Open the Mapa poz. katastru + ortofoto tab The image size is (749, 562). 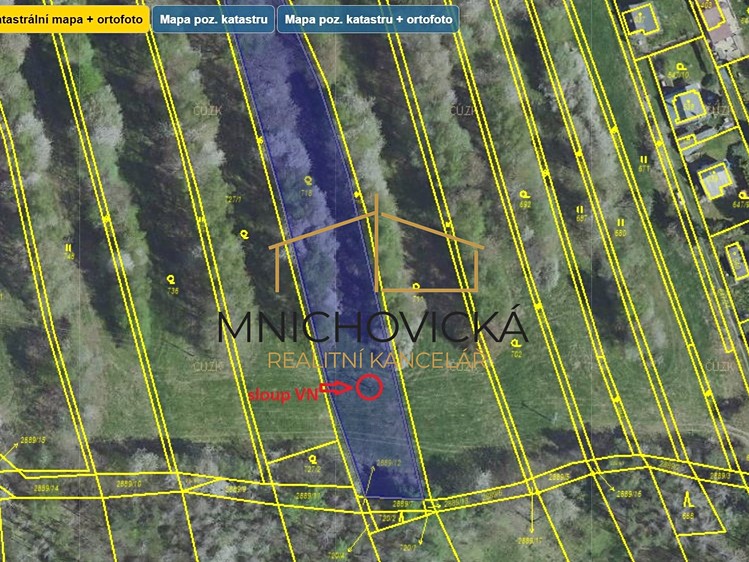coord(368,20)
